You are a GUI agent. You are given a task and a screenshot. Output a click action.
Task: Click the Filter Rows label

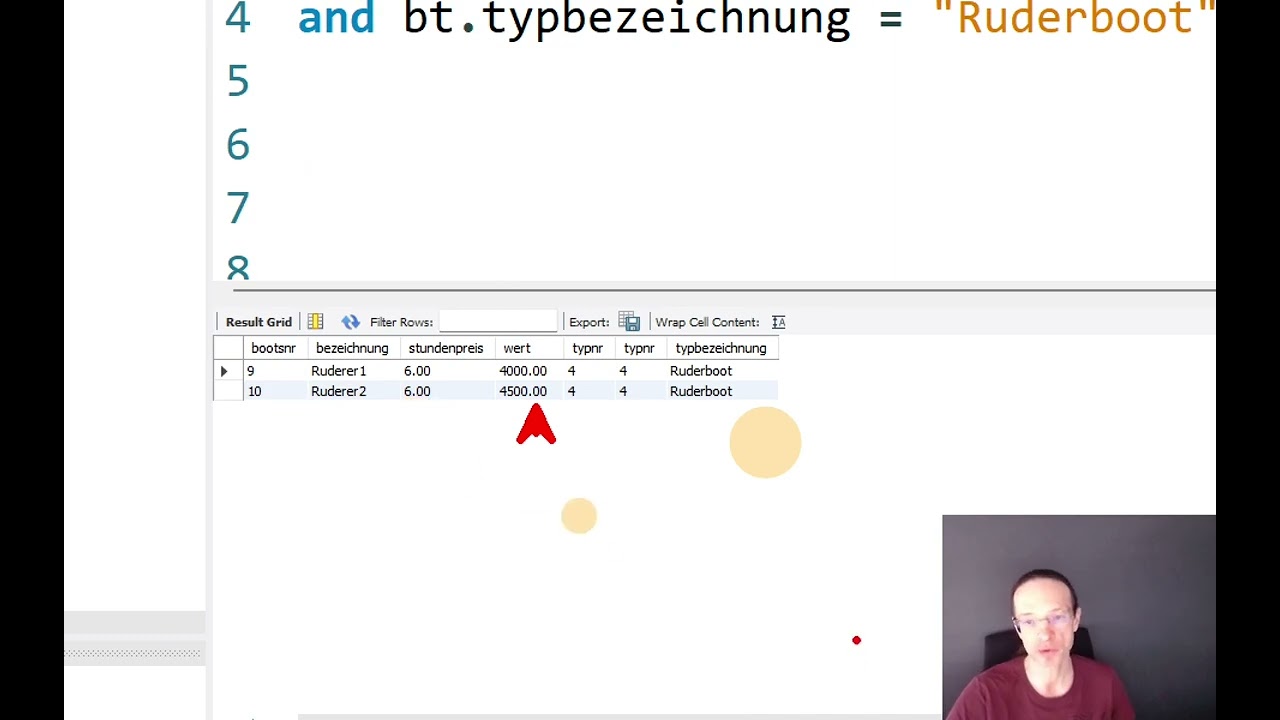tap(401, 322)
